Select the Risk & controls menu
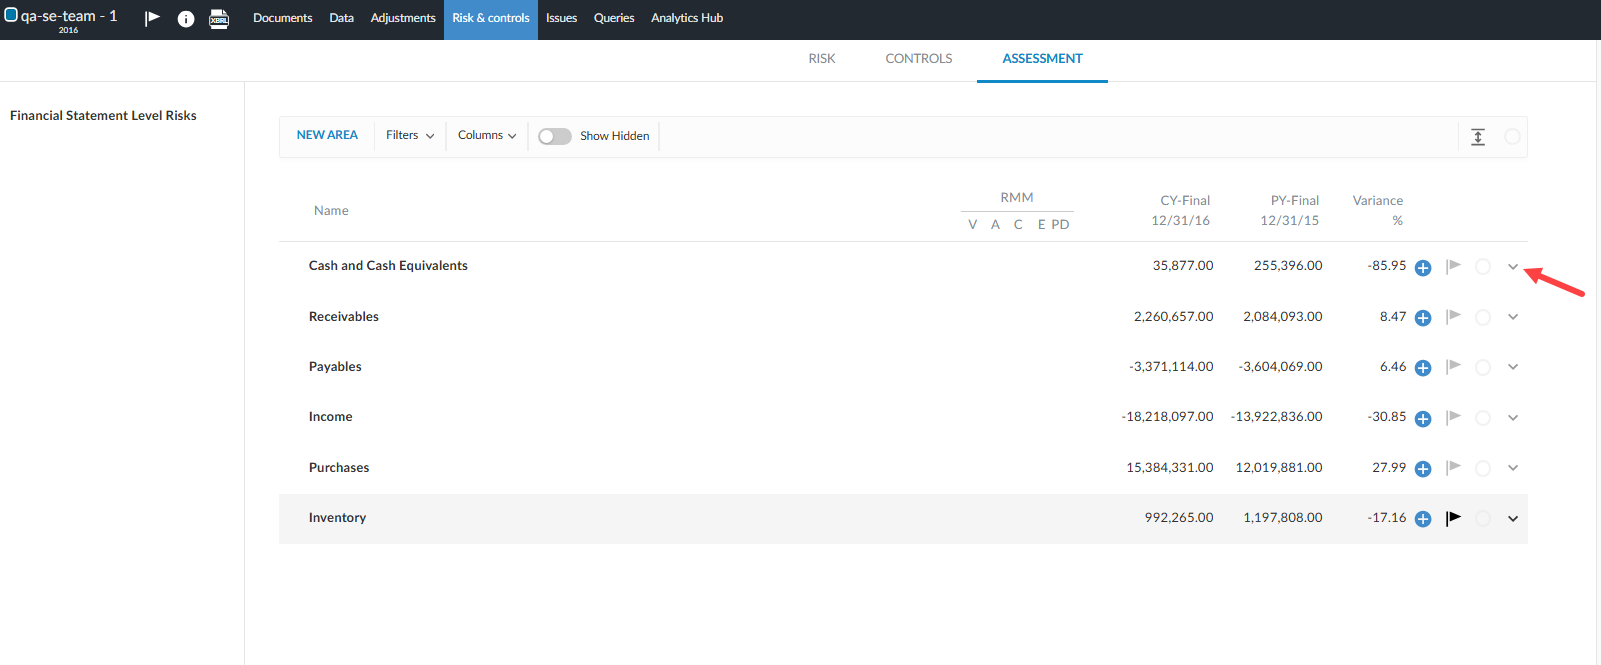The image size is (1601, 665). click(x=491, y=18)
